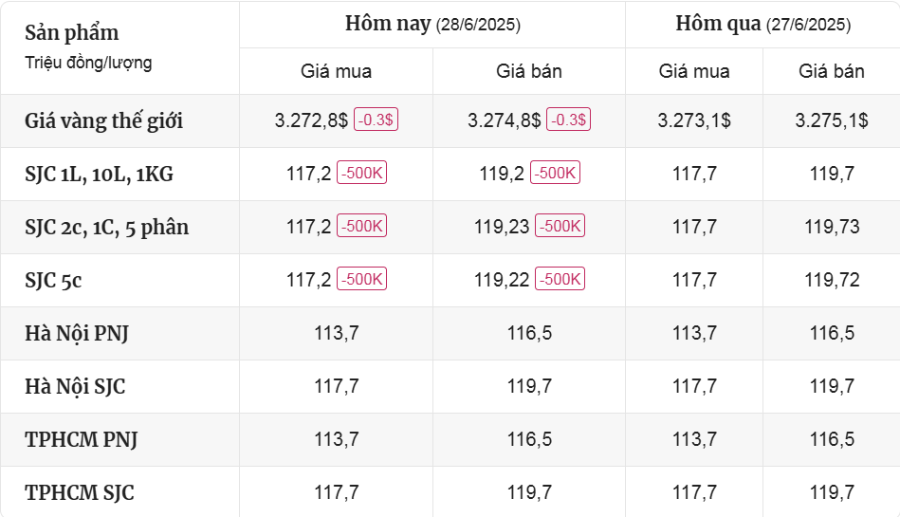Click the -500K badge next to 119,22

click(562, 280)
